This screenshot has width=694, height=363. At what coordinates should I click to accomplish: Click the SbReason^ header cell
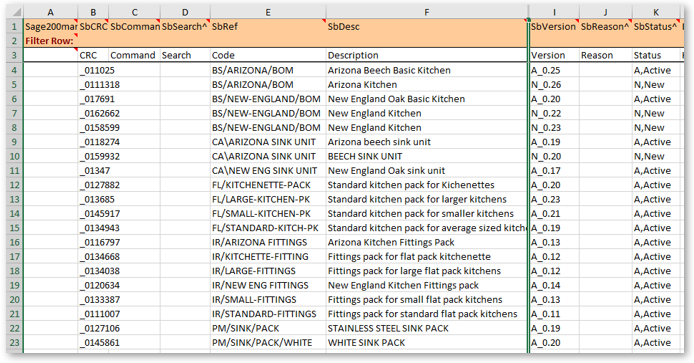pyautogui.click(x=605, y=27)
